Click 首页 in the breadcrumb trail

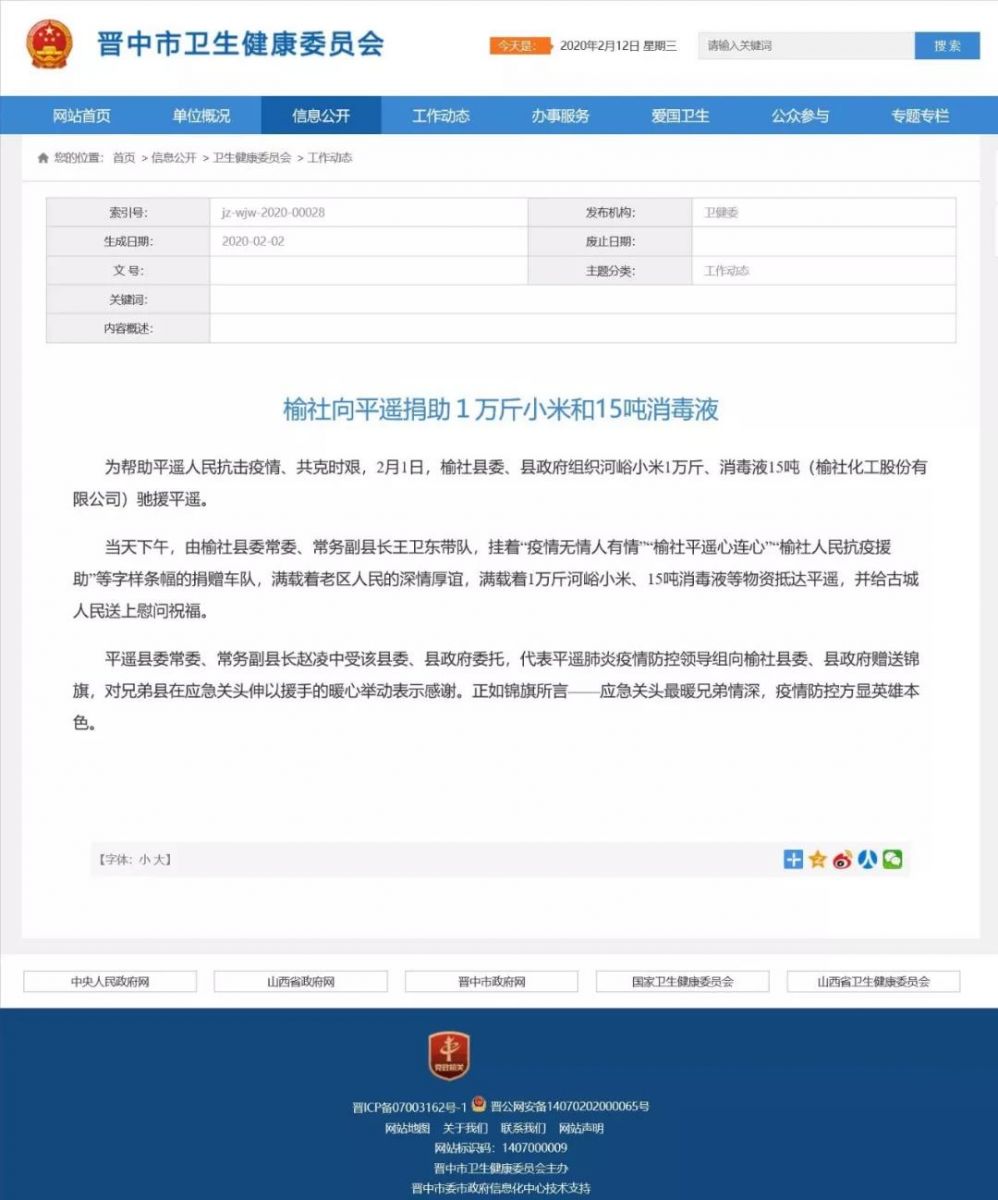pyautogui.click(x=124, y=158)
